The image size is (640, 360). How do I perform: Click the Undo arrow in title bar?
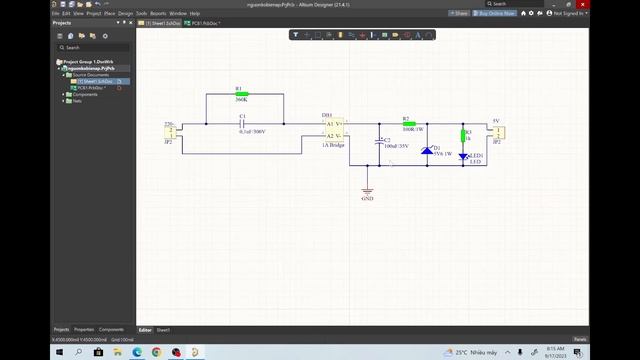tap(98, 4)
